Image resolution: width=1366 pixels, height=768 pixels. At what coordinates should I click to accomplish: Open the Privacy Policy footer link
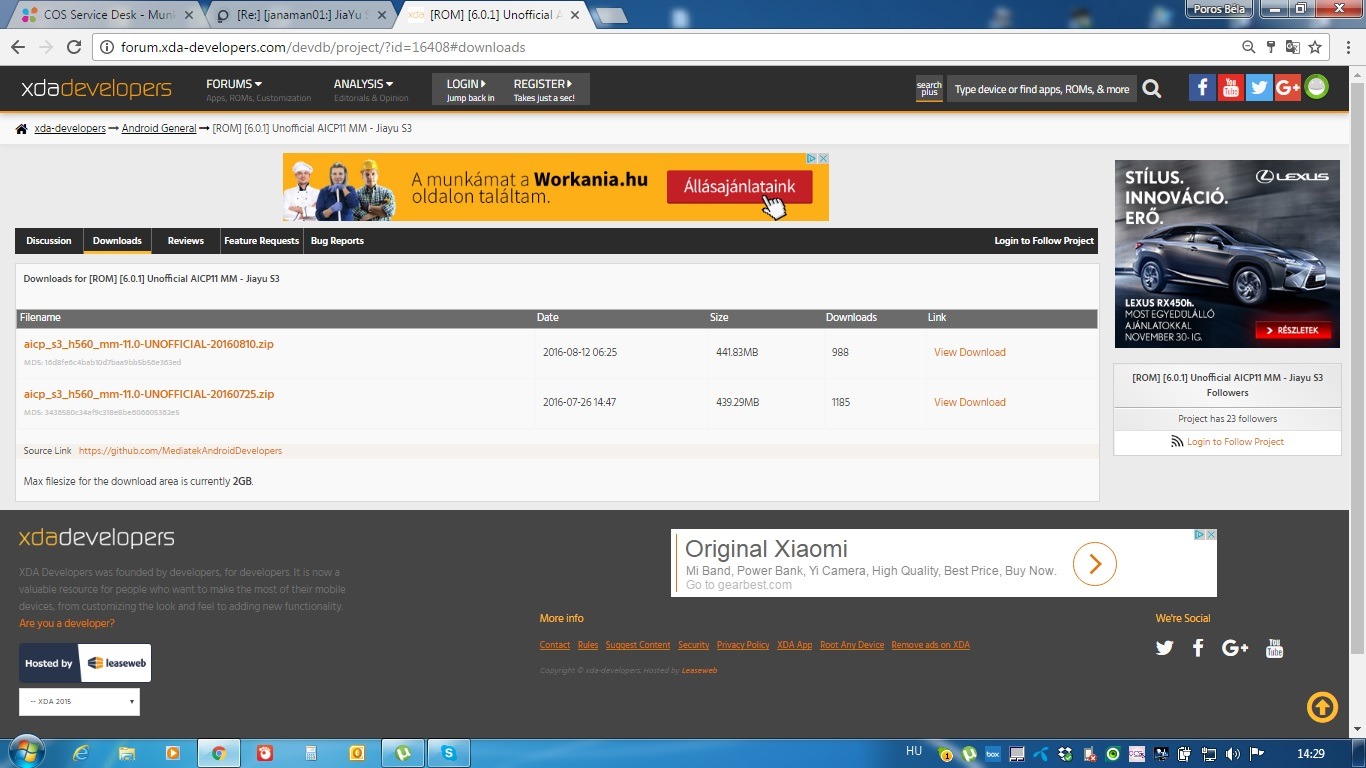743,645
